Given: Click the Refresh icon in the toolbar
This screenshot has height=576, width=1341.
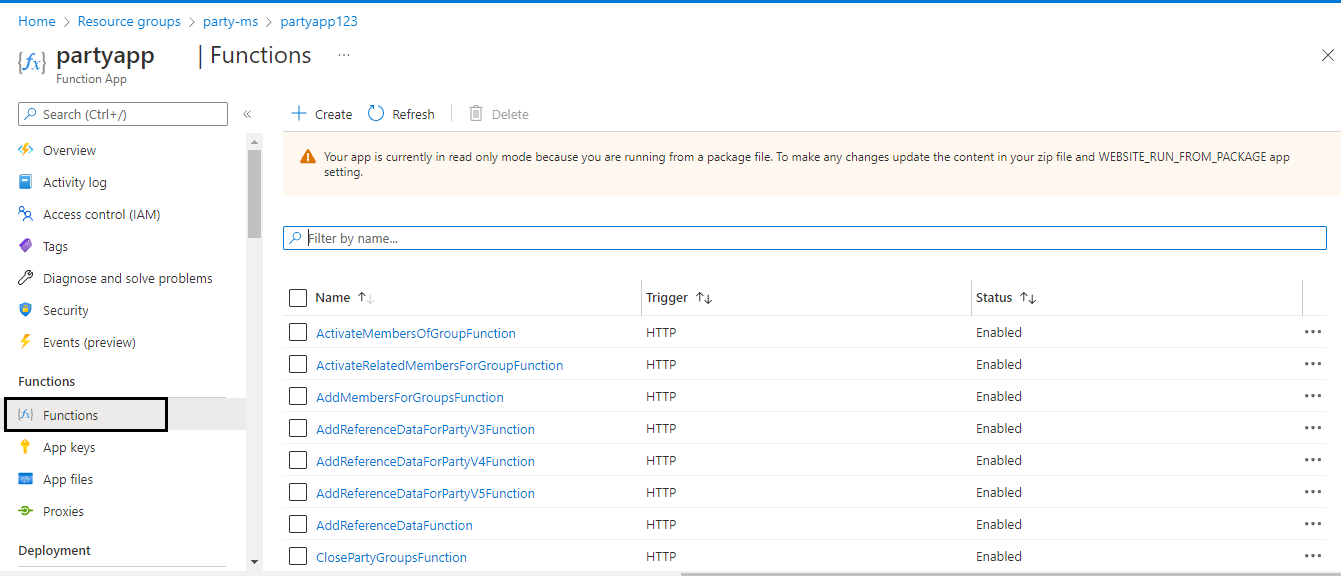Looking at the screenshot, I should click(x=376, y=113).
